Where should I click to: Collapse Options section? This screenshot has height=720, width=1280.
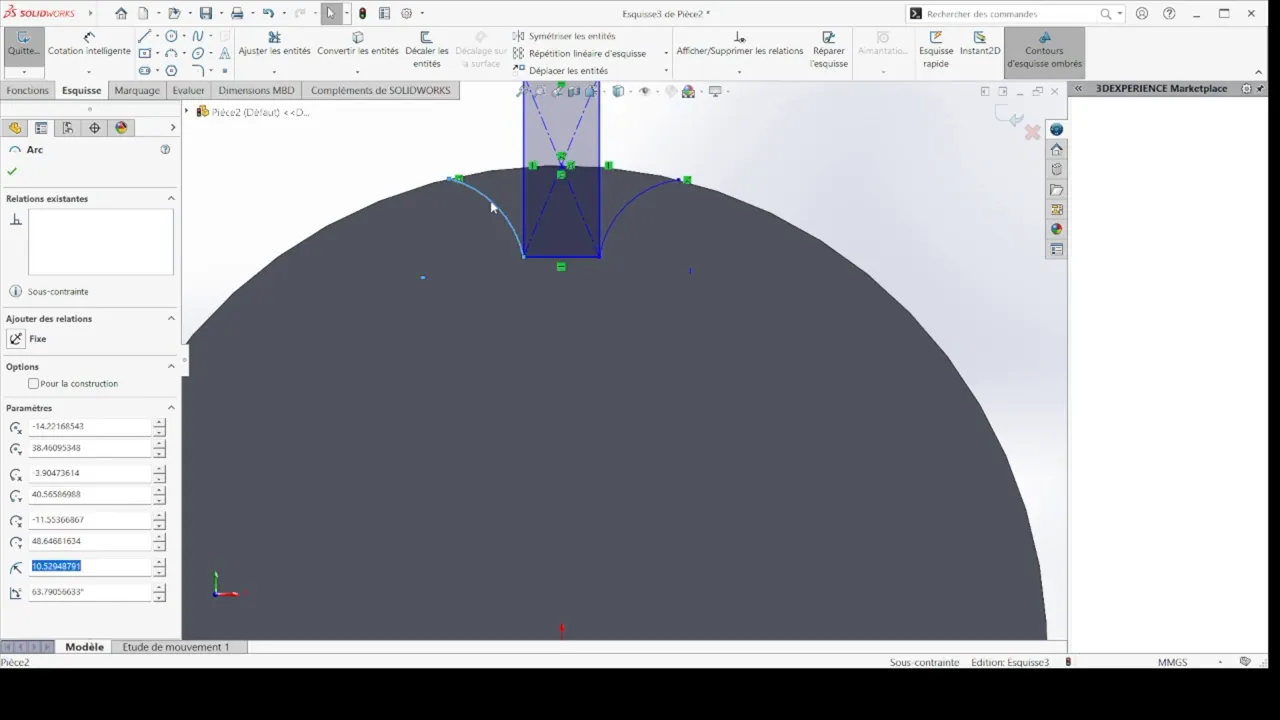(171, 367)
